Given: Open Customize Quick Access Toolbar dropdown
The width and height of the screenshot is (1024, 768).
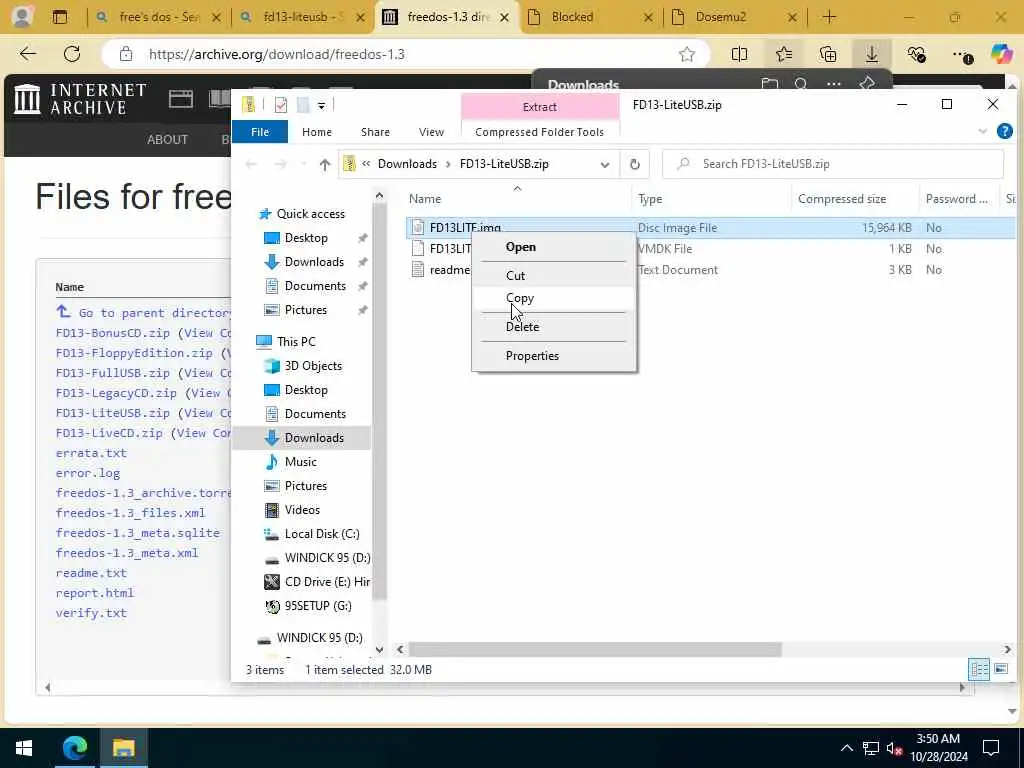Looking at the screenshot, I should (x=321, y=105).
